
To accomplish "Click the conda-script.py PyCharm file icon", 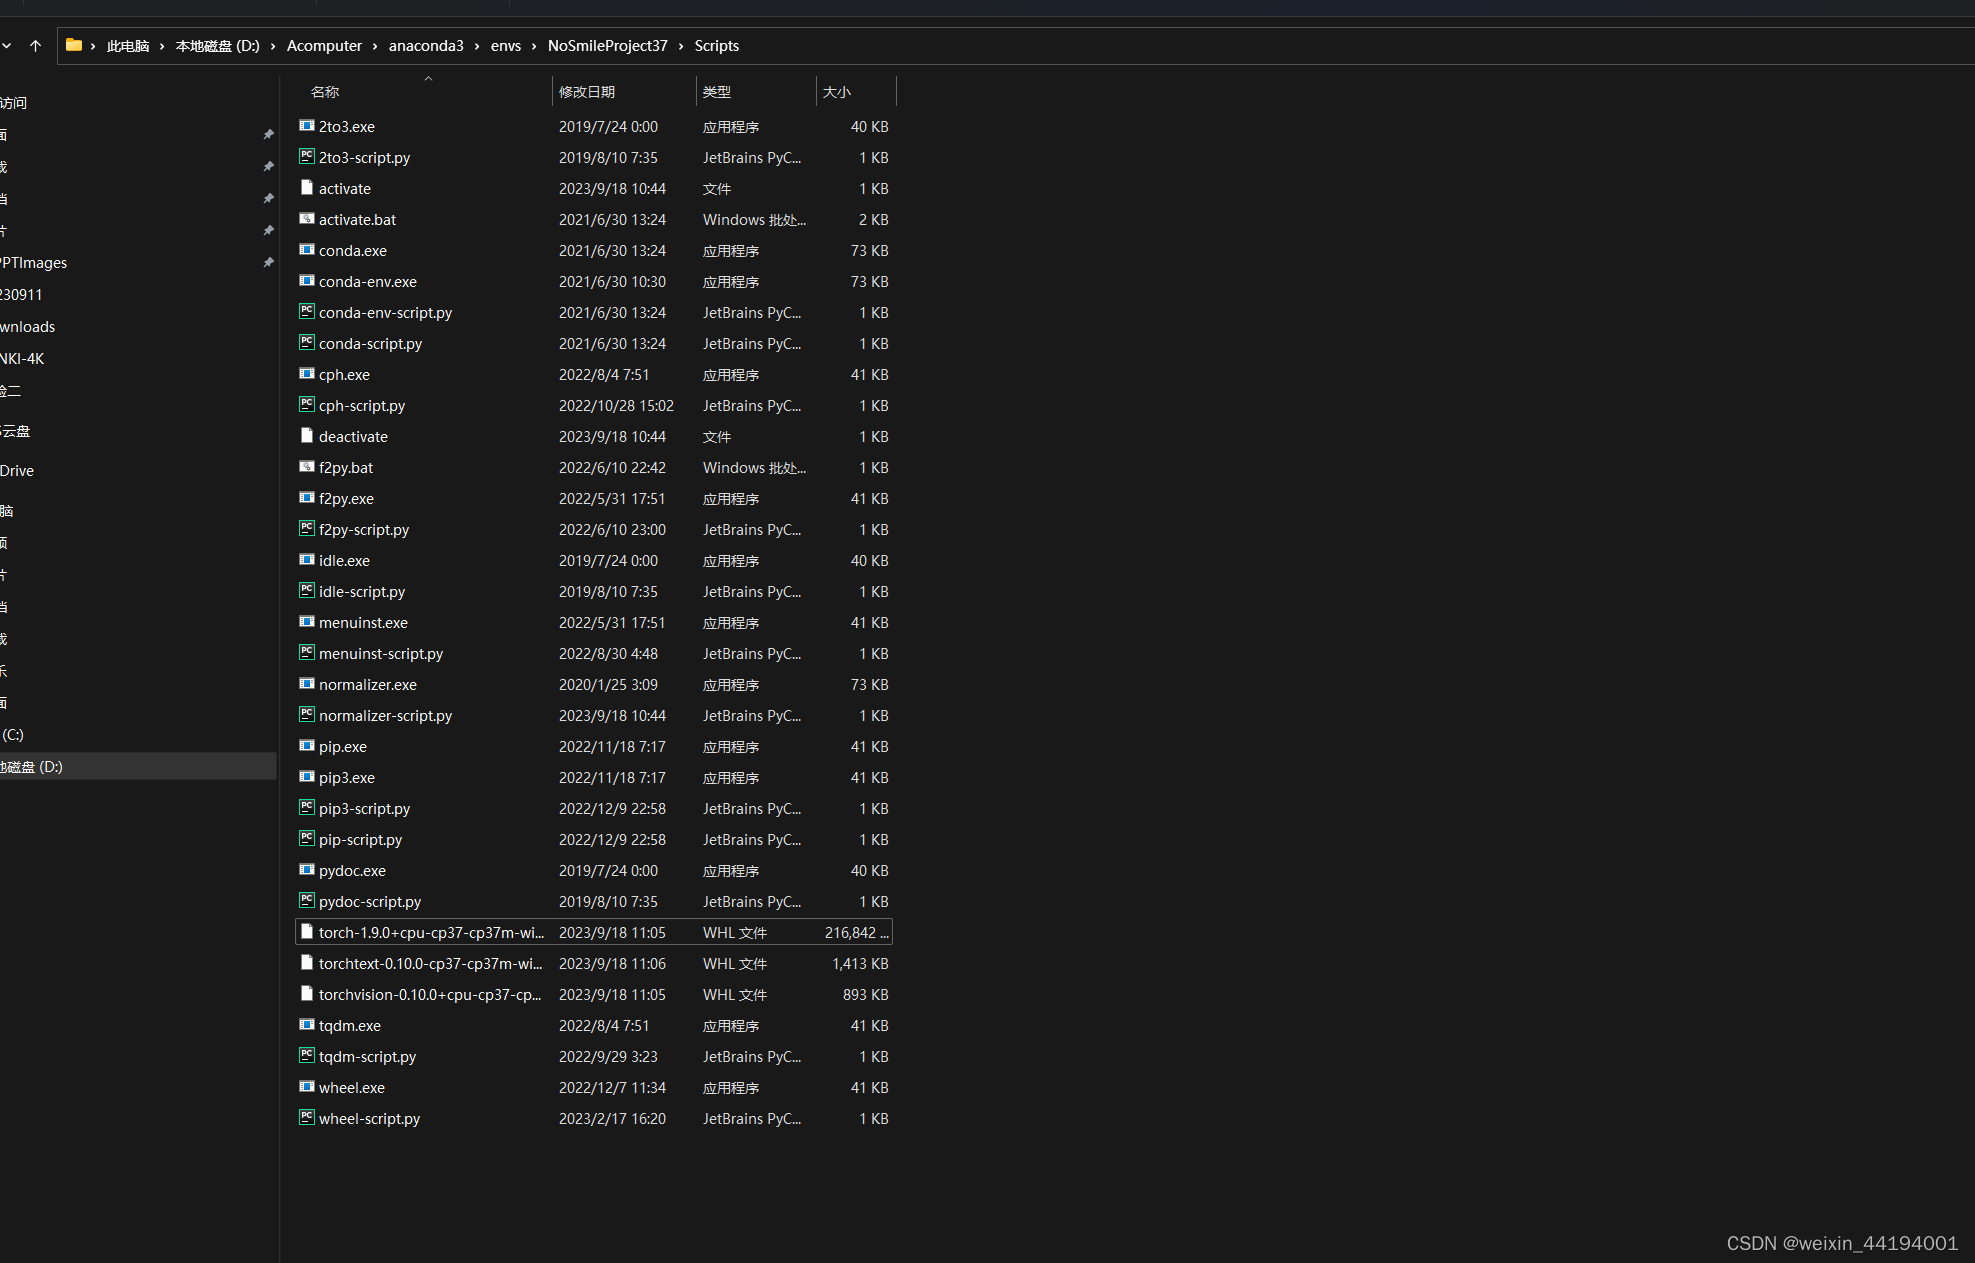I will tap(307, 343).
